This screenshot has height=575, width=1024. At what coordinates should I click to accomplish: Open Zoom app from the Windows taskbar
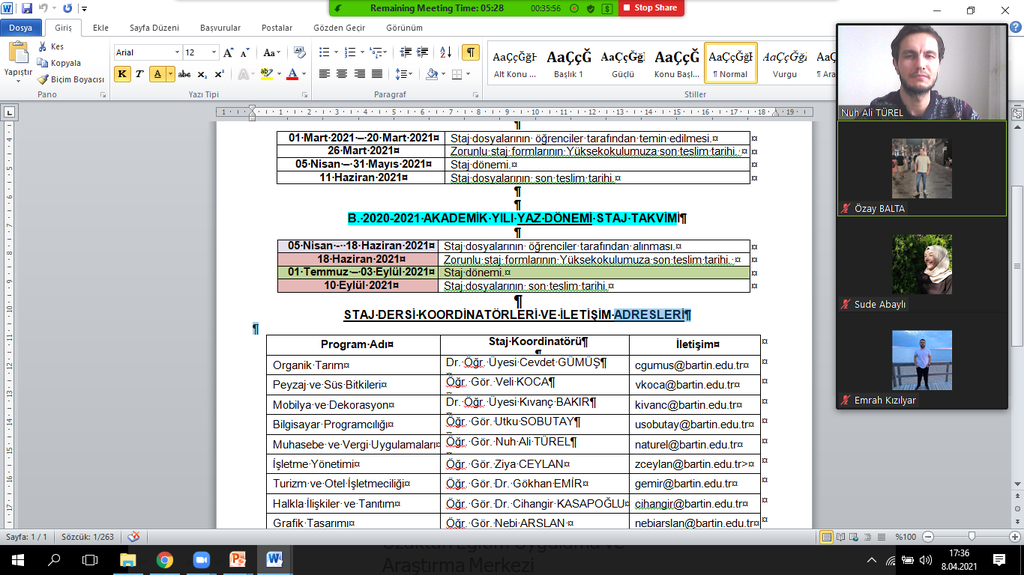click(x=201, y=560)
